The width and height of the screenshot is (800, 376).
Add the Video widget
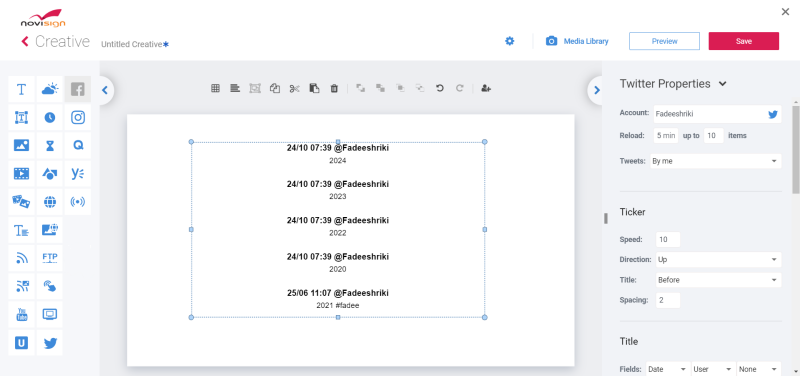click(21, 173)
